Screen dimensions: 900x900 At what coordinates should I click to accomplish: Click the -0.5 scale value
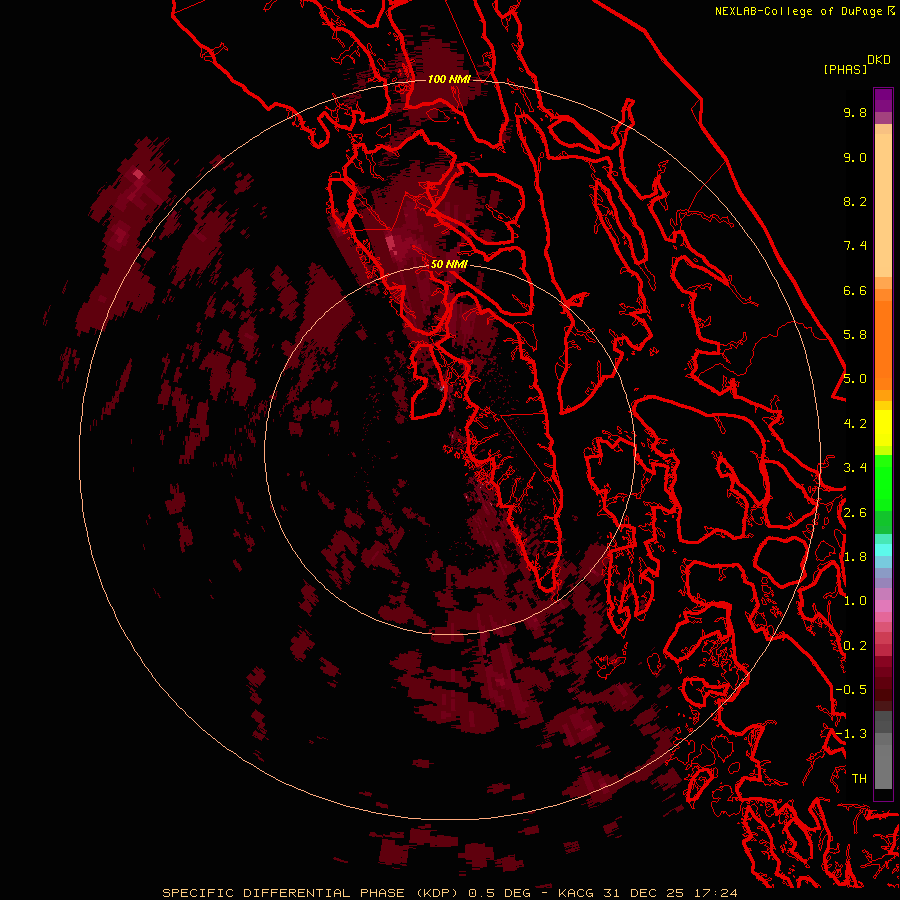851,690
